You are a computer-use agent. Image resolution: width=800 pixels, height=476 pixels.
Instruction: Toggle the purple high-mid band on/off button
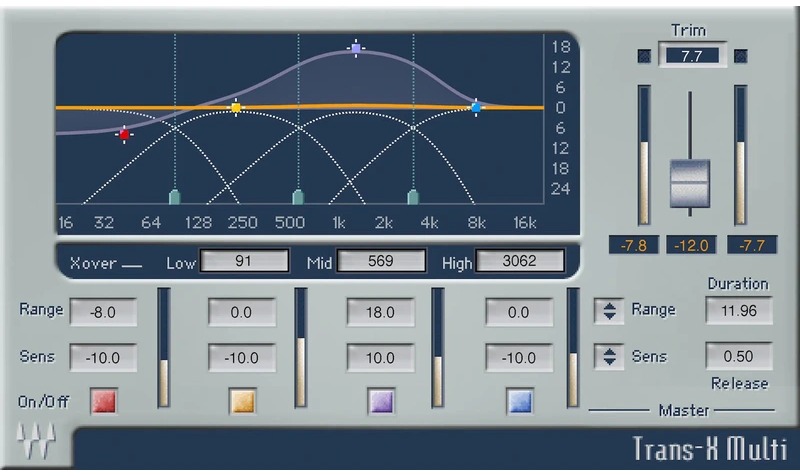(381, 401)
